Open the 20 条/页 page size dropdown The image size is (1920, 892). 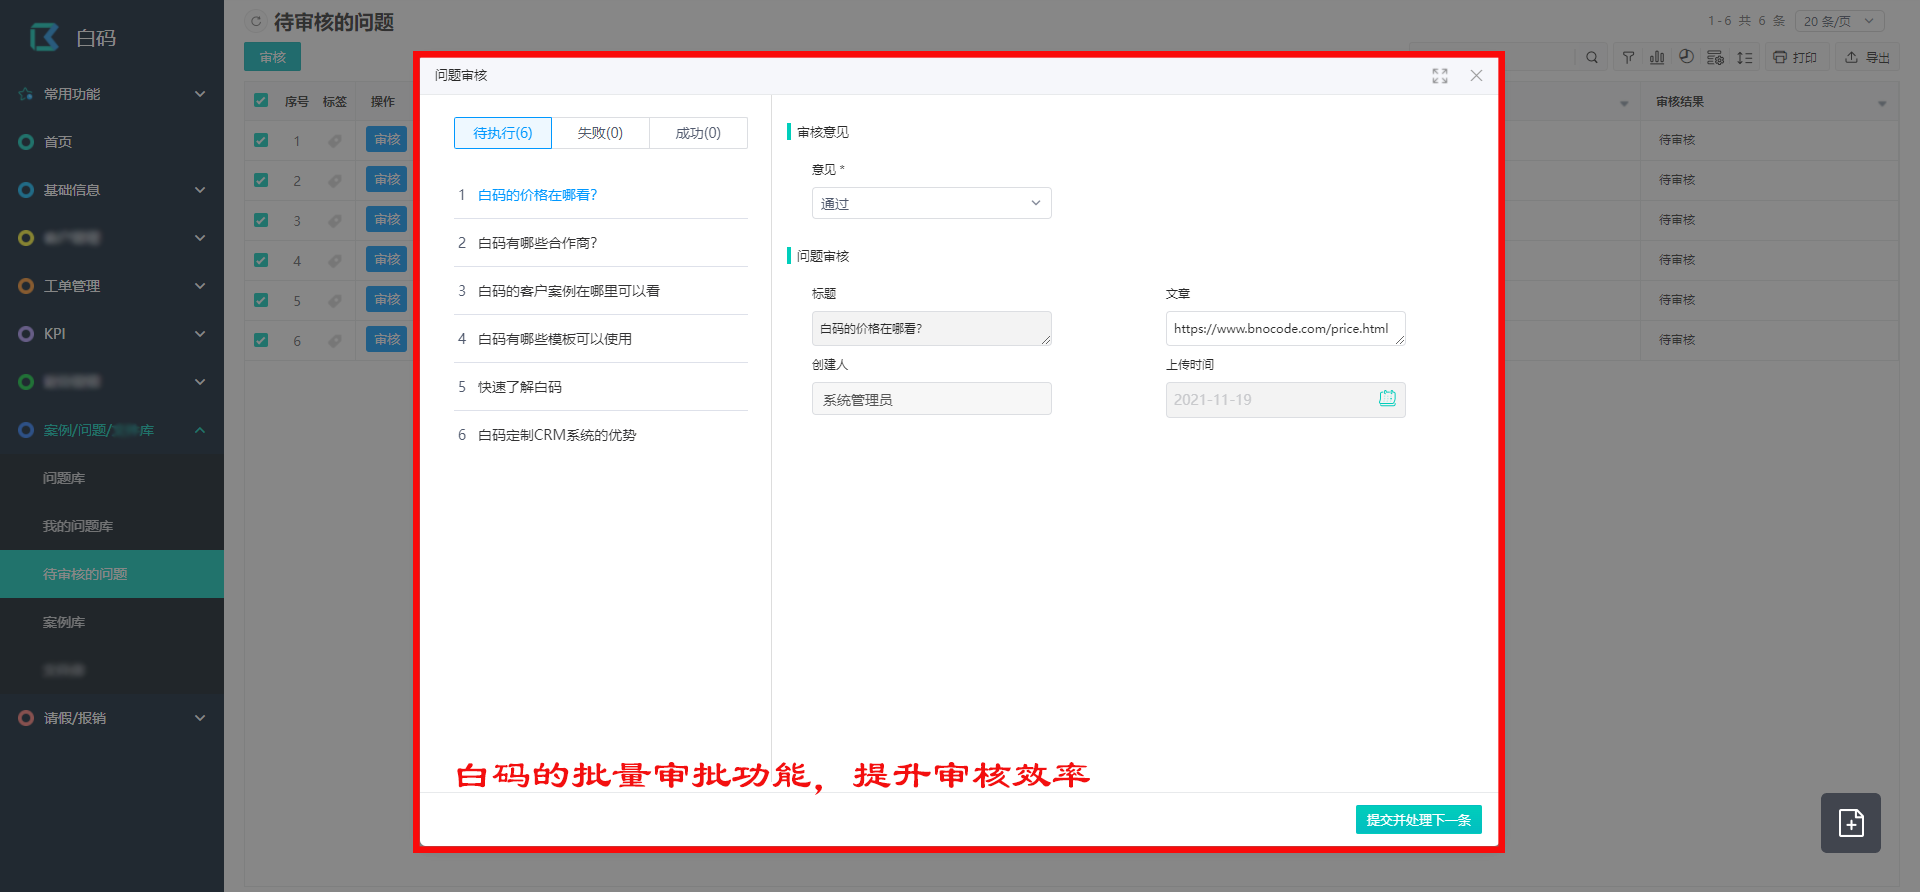1839,21
